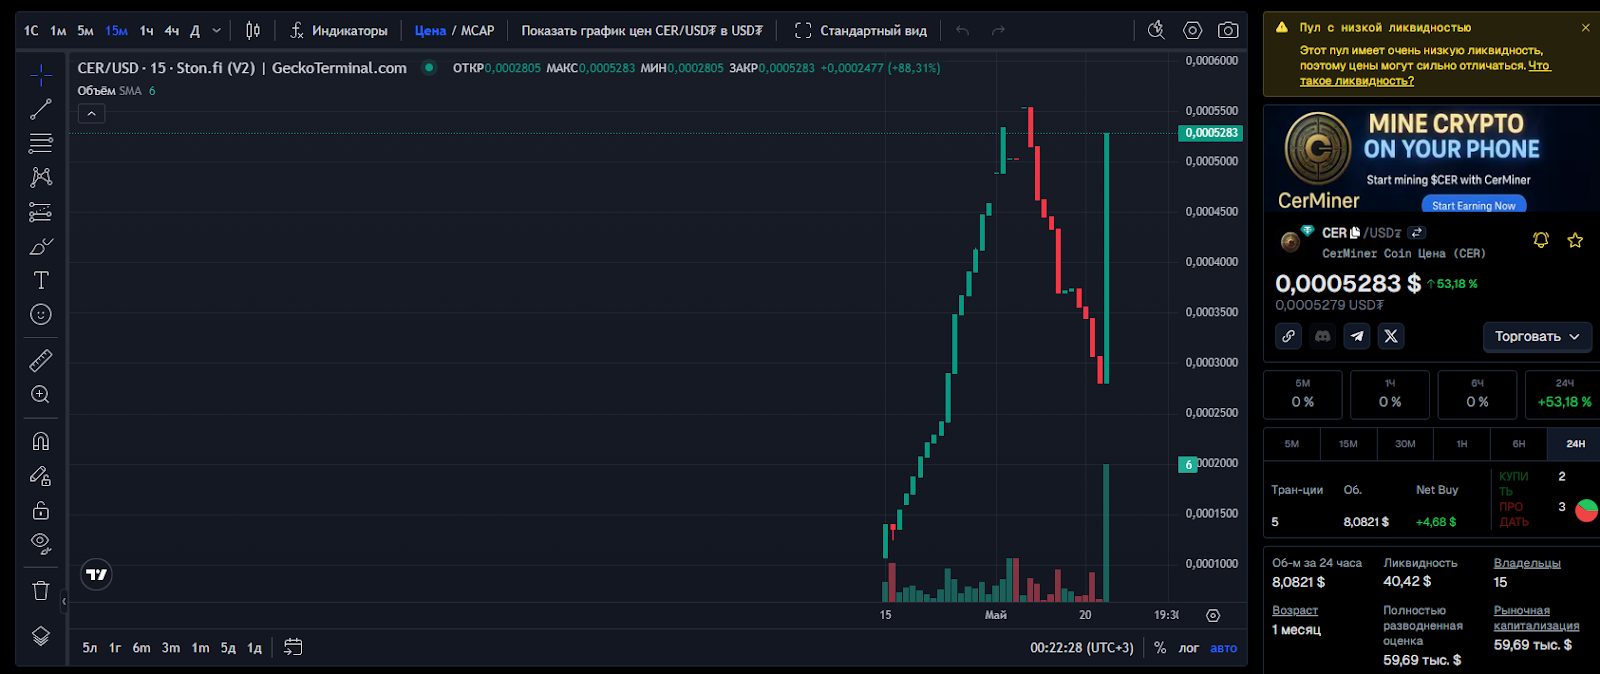Close the low liquidity warning
The image size is (1600, 674).
pos(1585,27)
